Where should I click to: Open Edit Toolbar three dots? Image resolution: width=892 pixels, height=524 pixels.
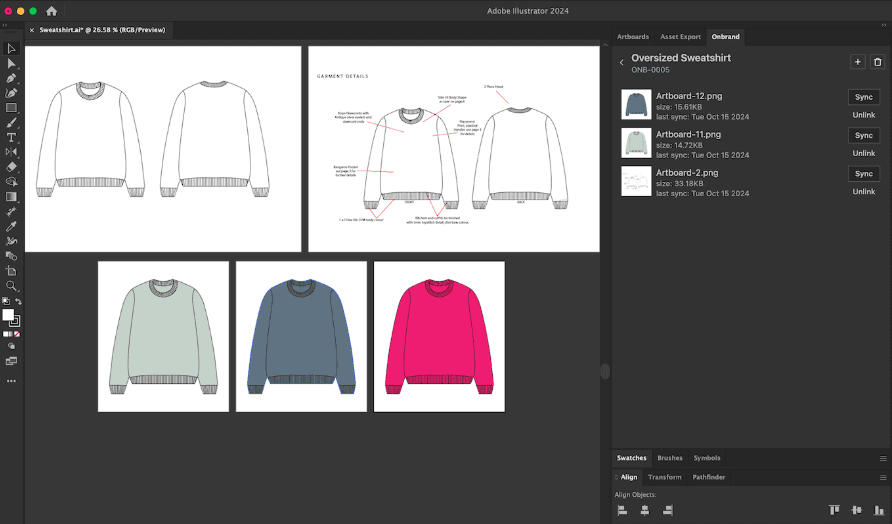[11, 381]
